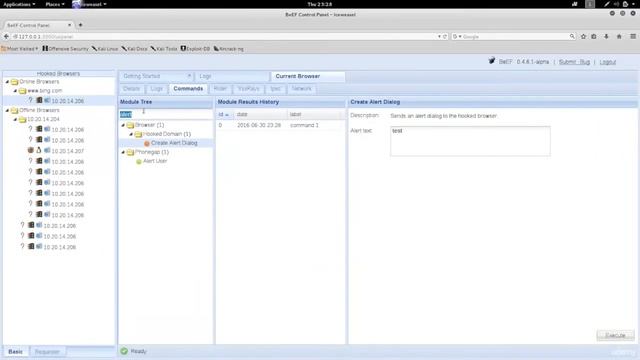Click the bookmark star icon

click(583, 36)
